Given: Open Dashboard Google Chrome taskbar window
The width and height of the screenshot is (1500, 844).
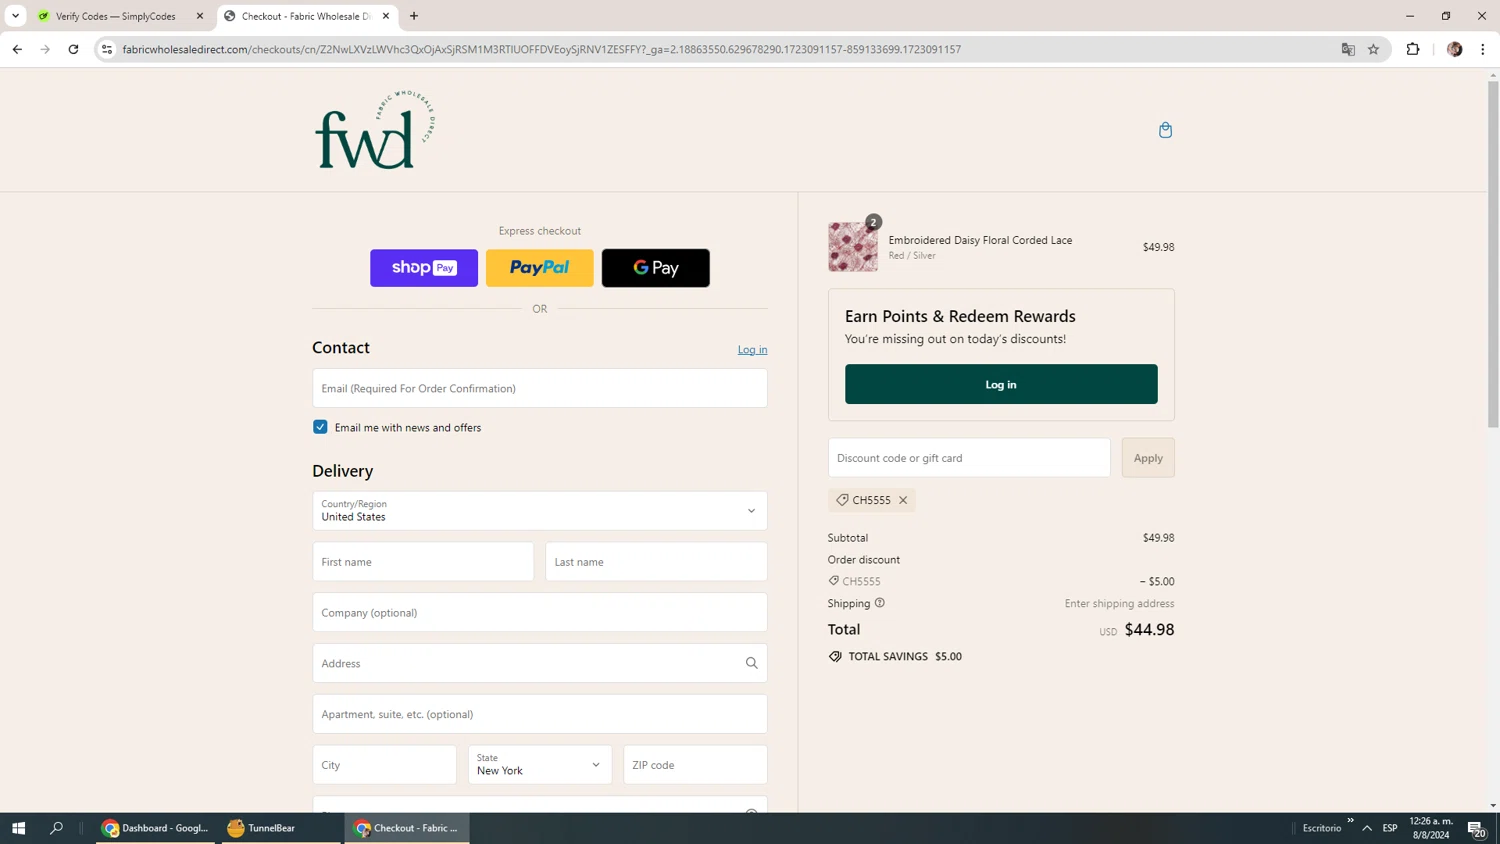Looking at the screenshot, I should point(155,828).
